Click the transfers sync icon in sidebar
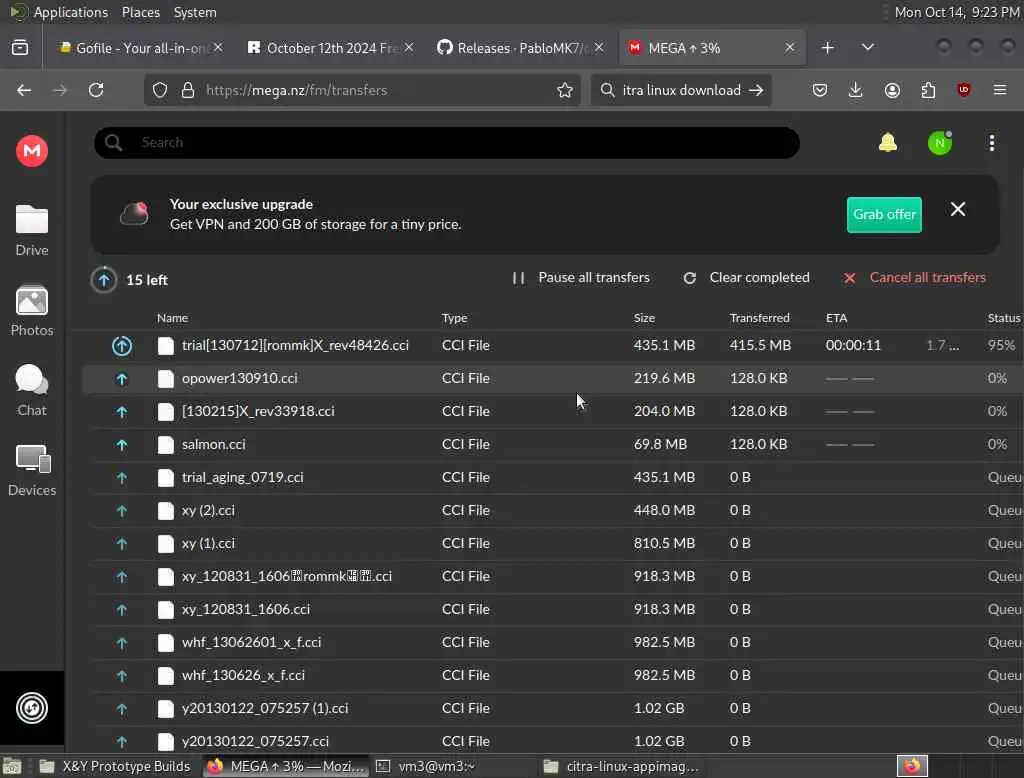This screenshot has width=1024, height=778. pos(31,707)
